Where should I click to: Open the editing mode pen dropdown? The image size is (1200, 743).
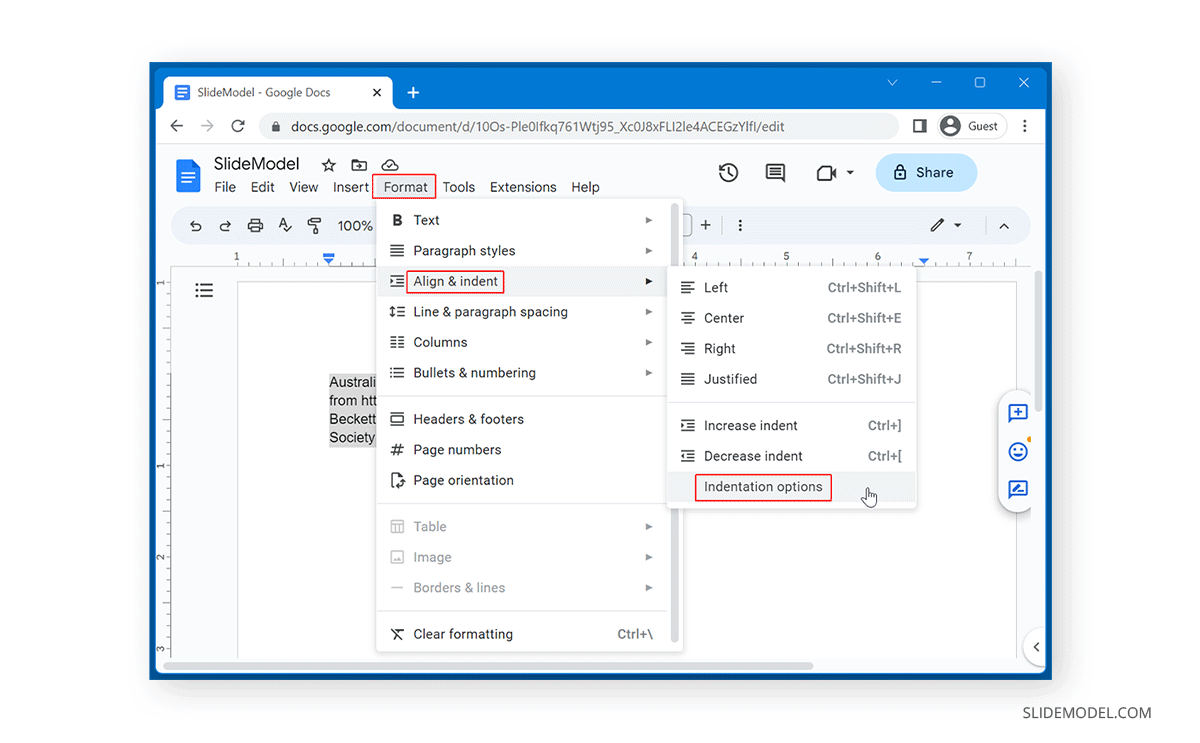coord(944,225)
